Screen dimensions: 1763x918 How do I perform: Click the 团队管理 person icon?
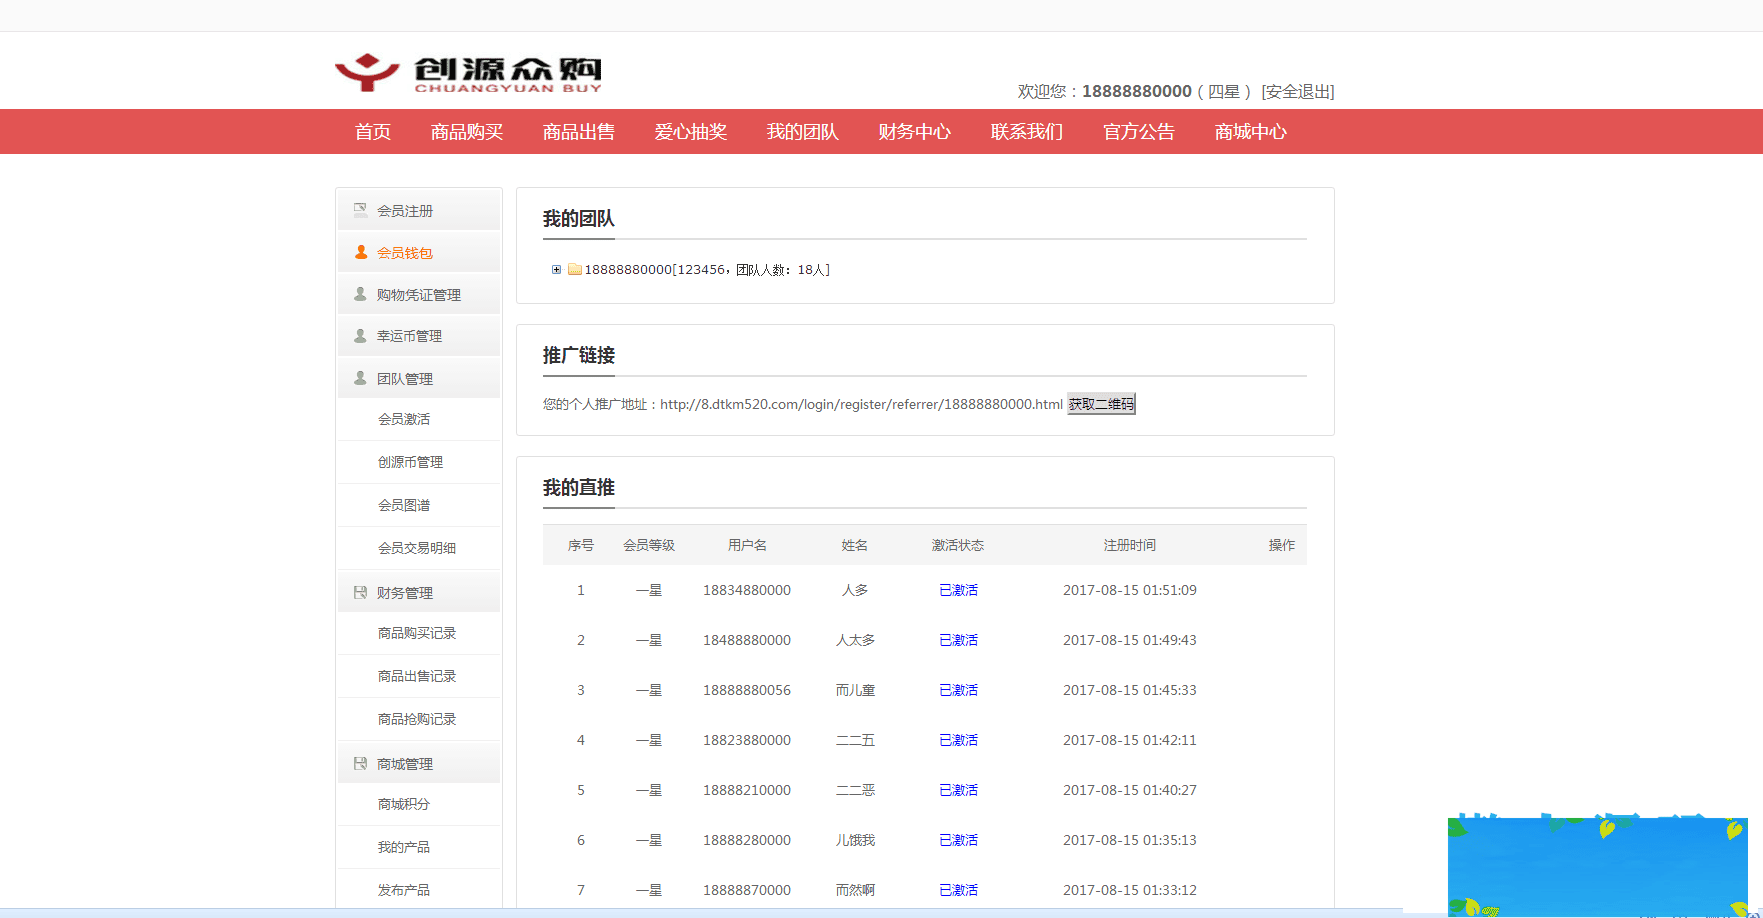tap(361, 378)
